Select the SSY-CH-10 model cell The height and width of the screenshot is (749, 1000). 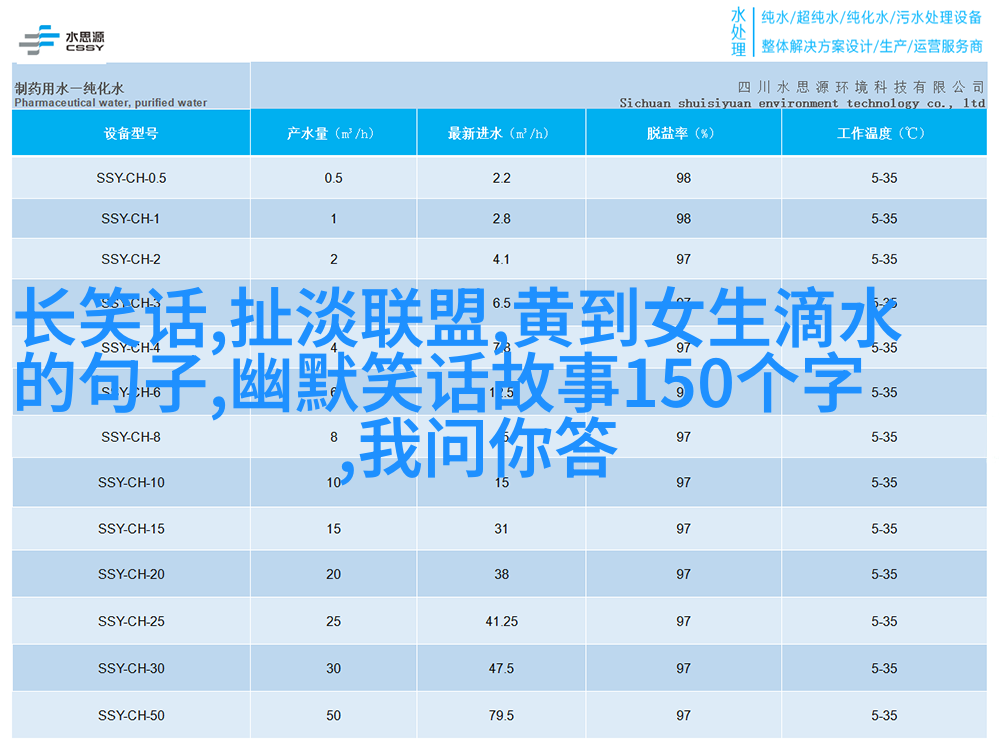[x=131, y=483]
